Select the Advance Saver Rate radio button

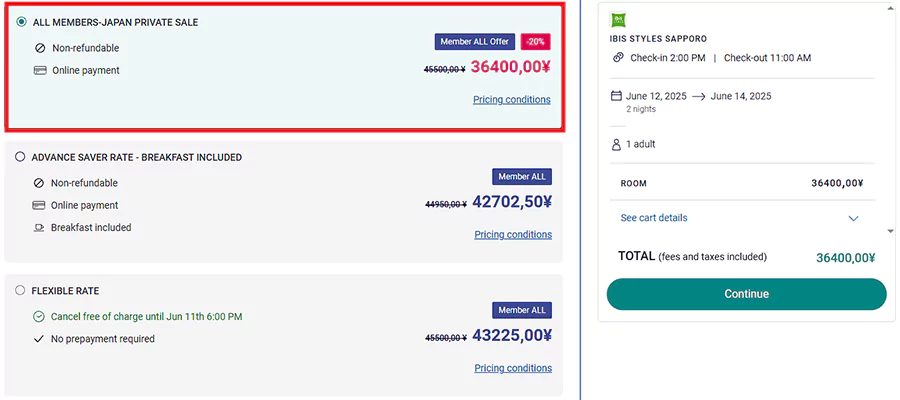20,157
